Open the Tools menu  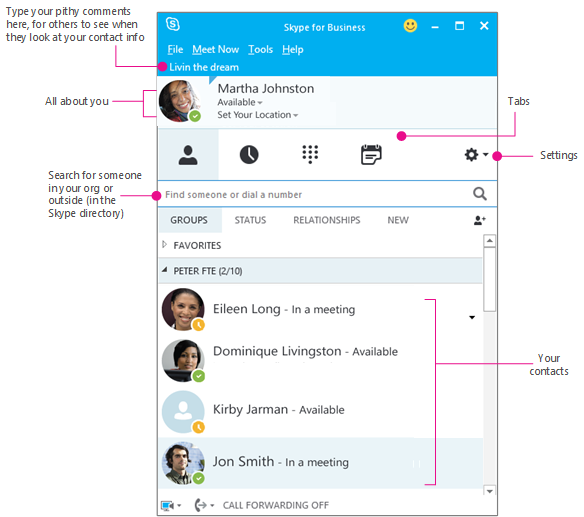(260, 49)
